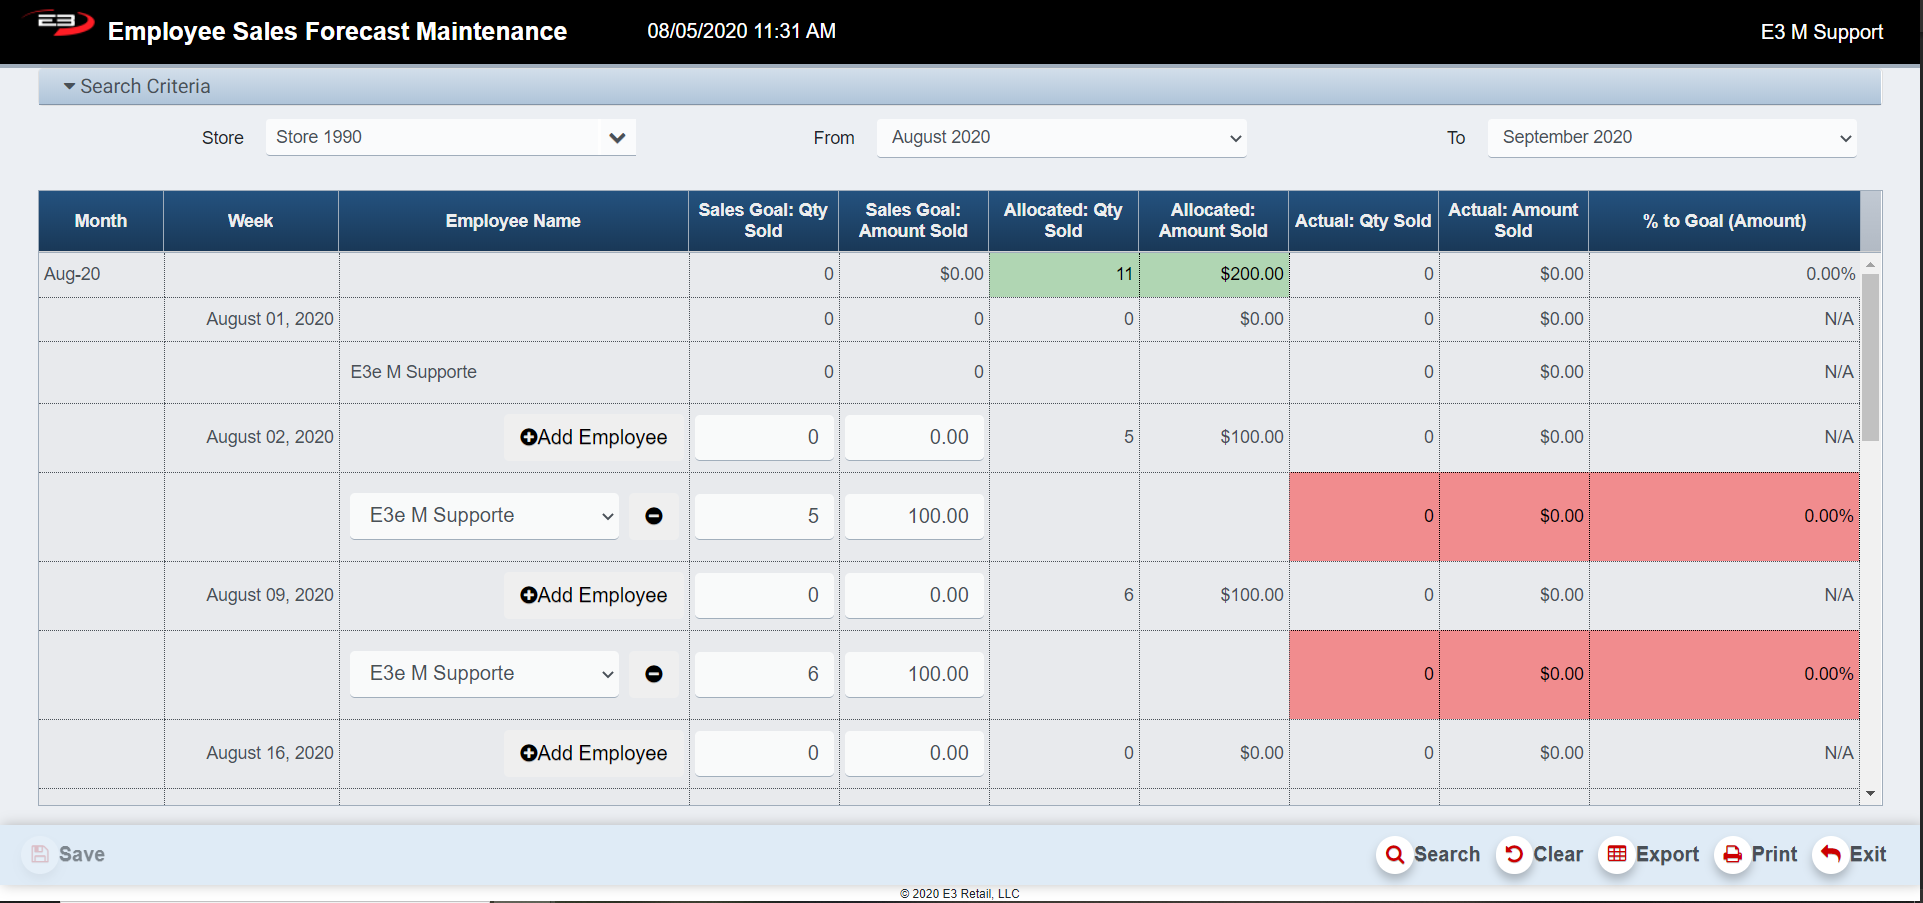Click amount goal field showing 100.00 for August 09
The image size is (1923, 903).
click(x=913, y=674)
